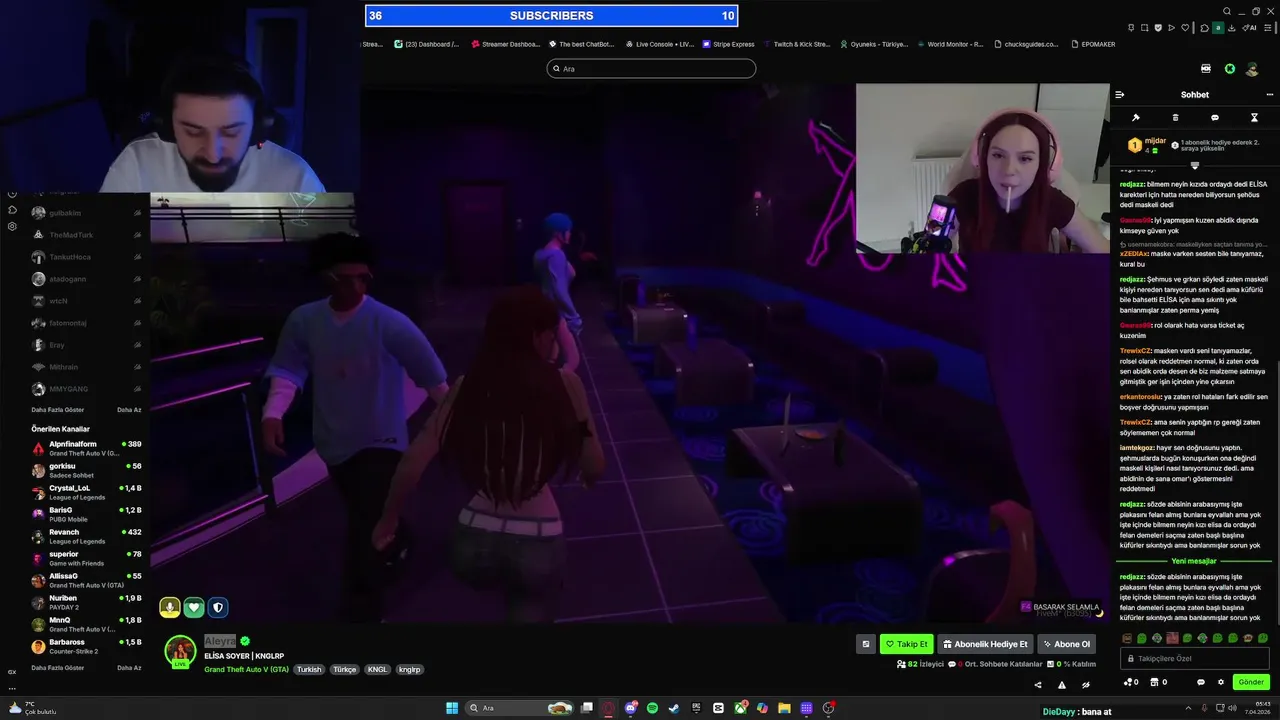Open the user profile avatar at top right
This screenshot has height=720, width=1280.
1252,69
